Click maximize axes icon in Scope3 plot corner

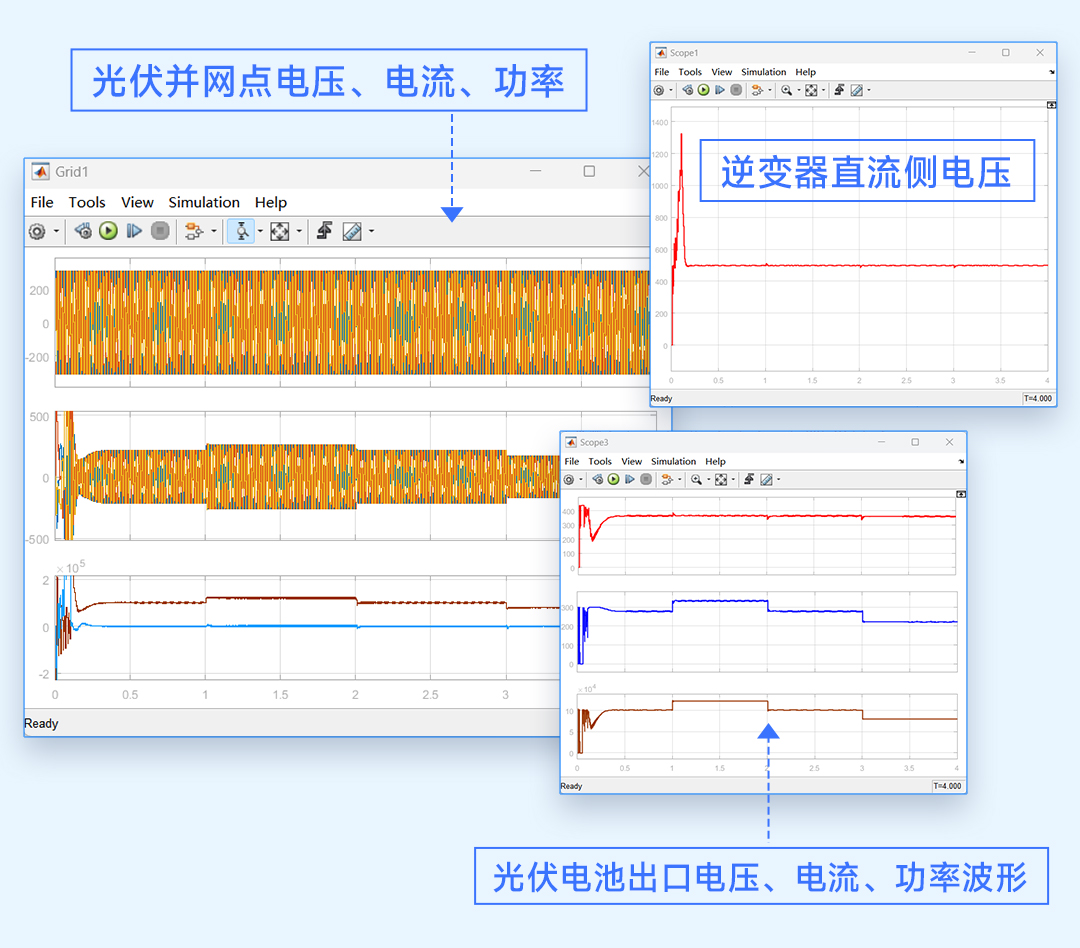click(x=961, y=495)
